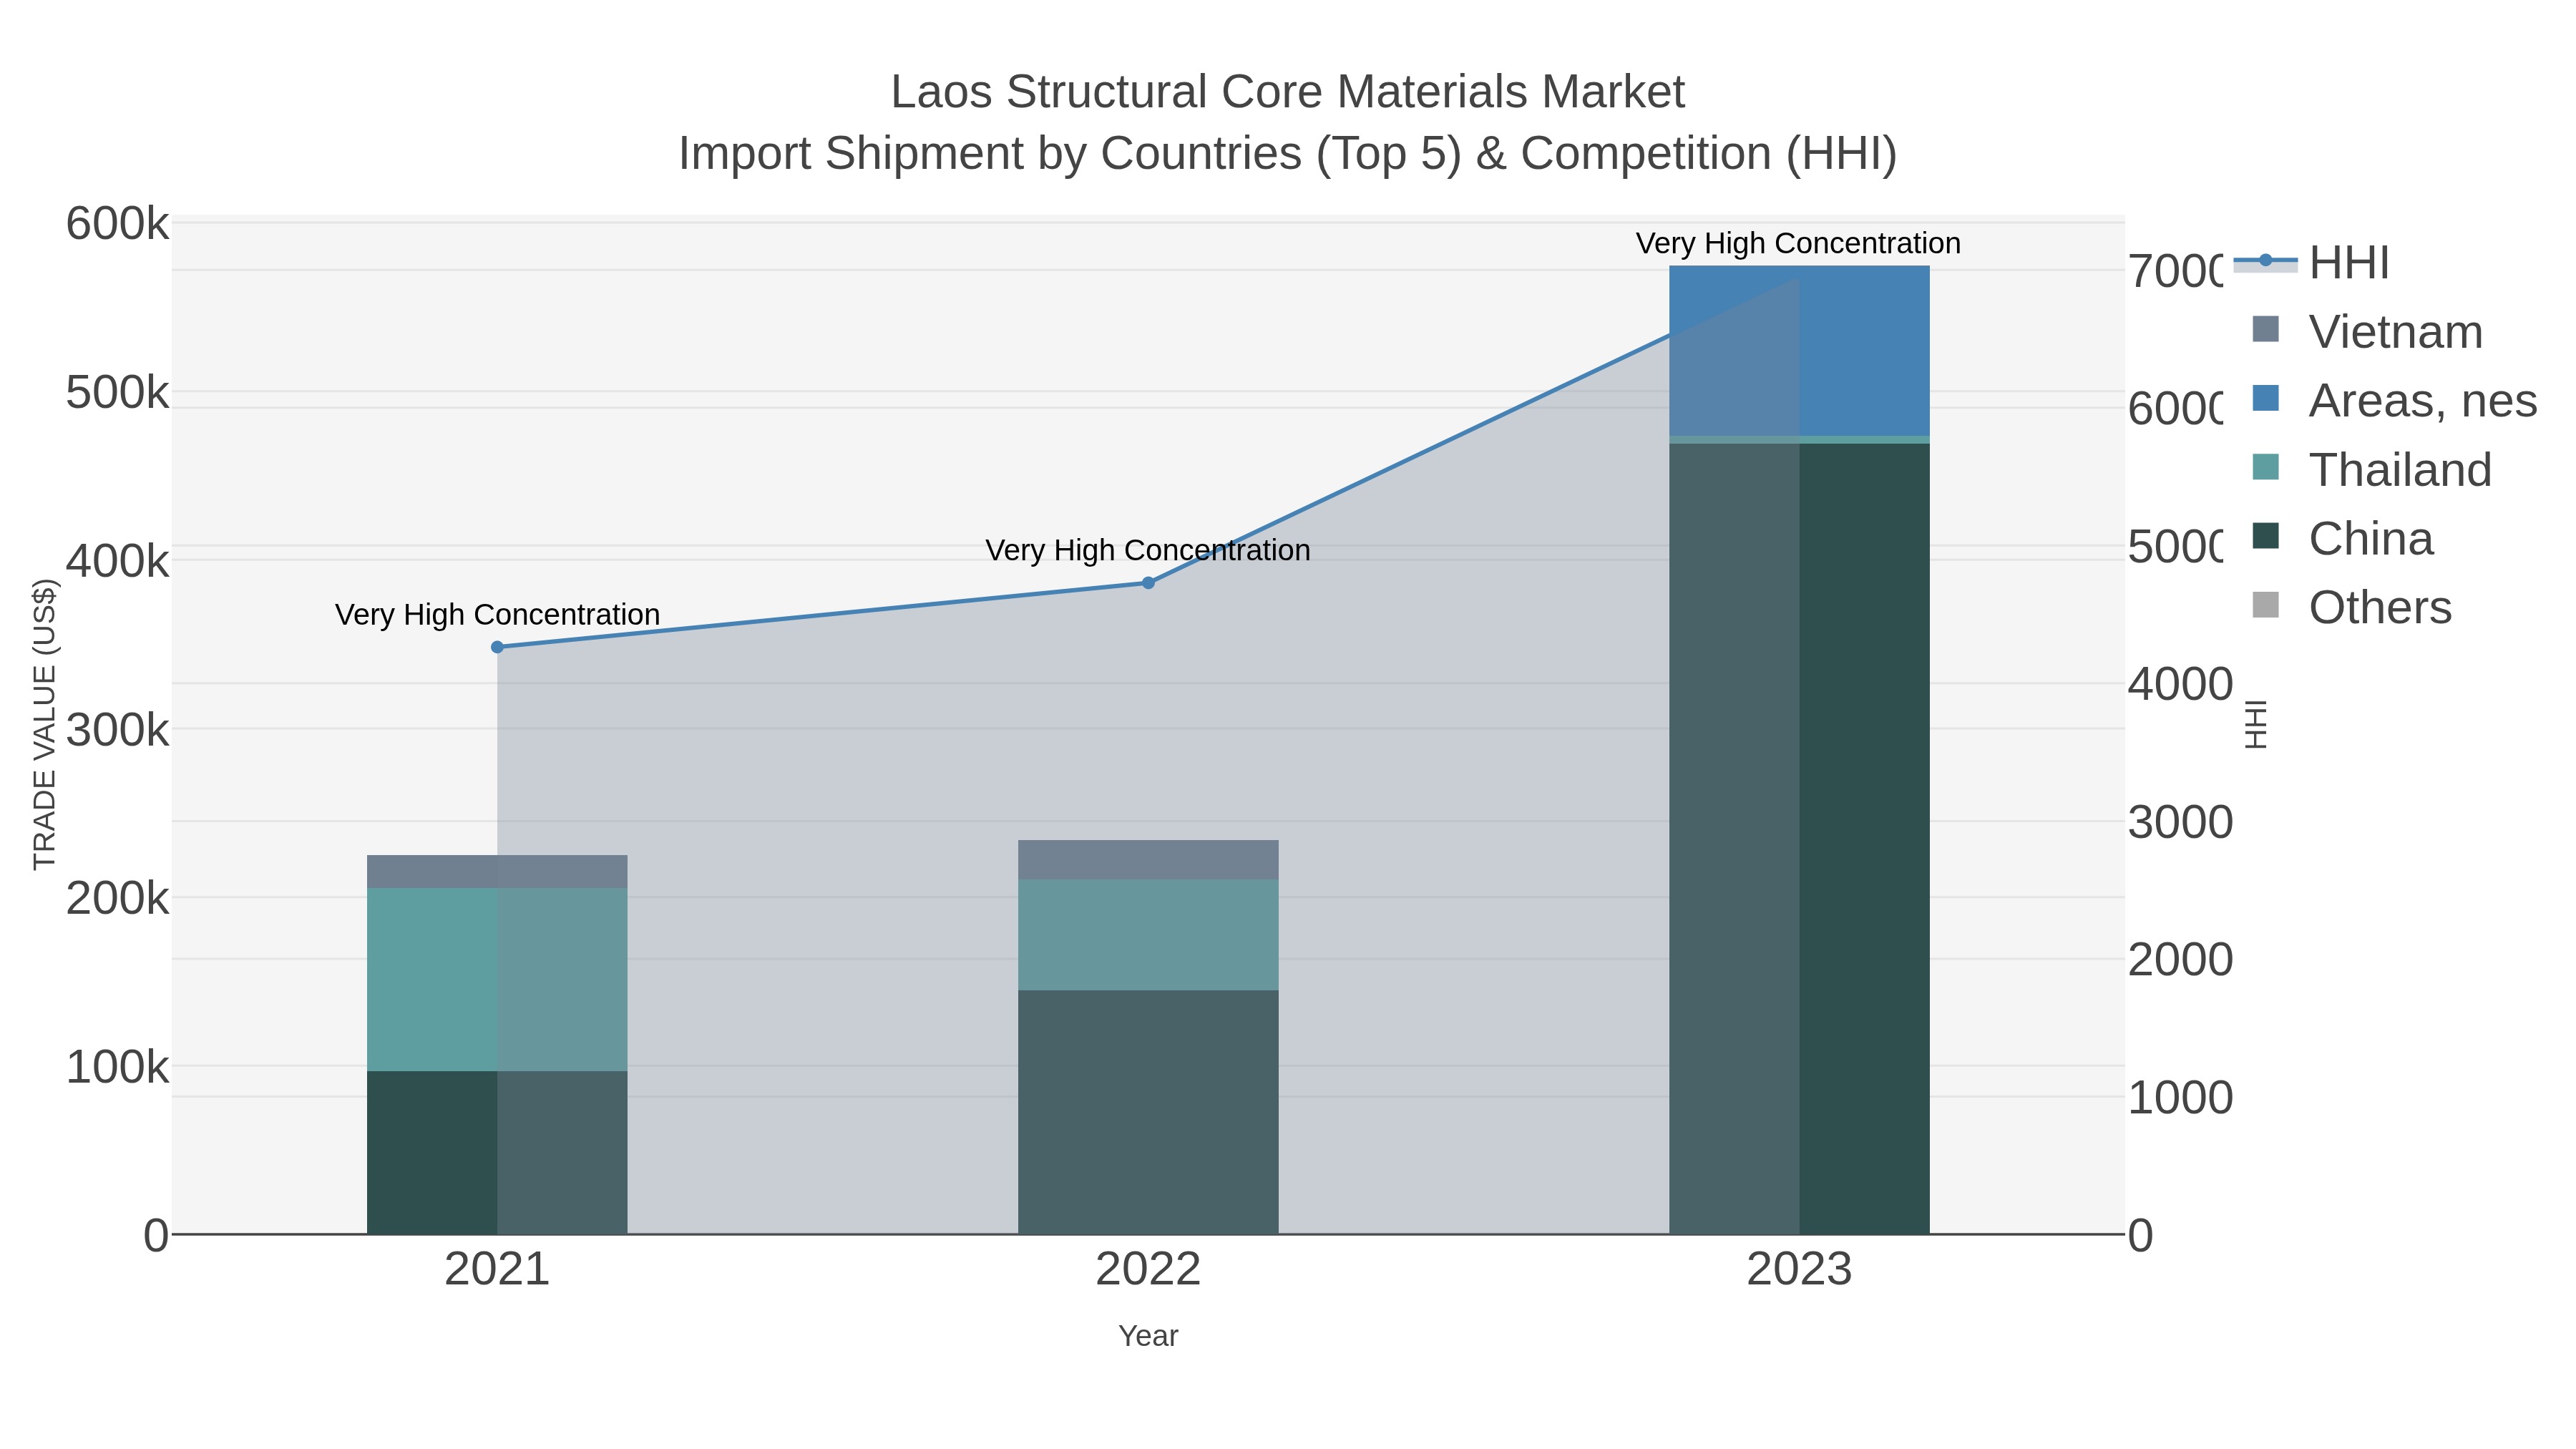Click the 0 right axis tick

2140,1236
